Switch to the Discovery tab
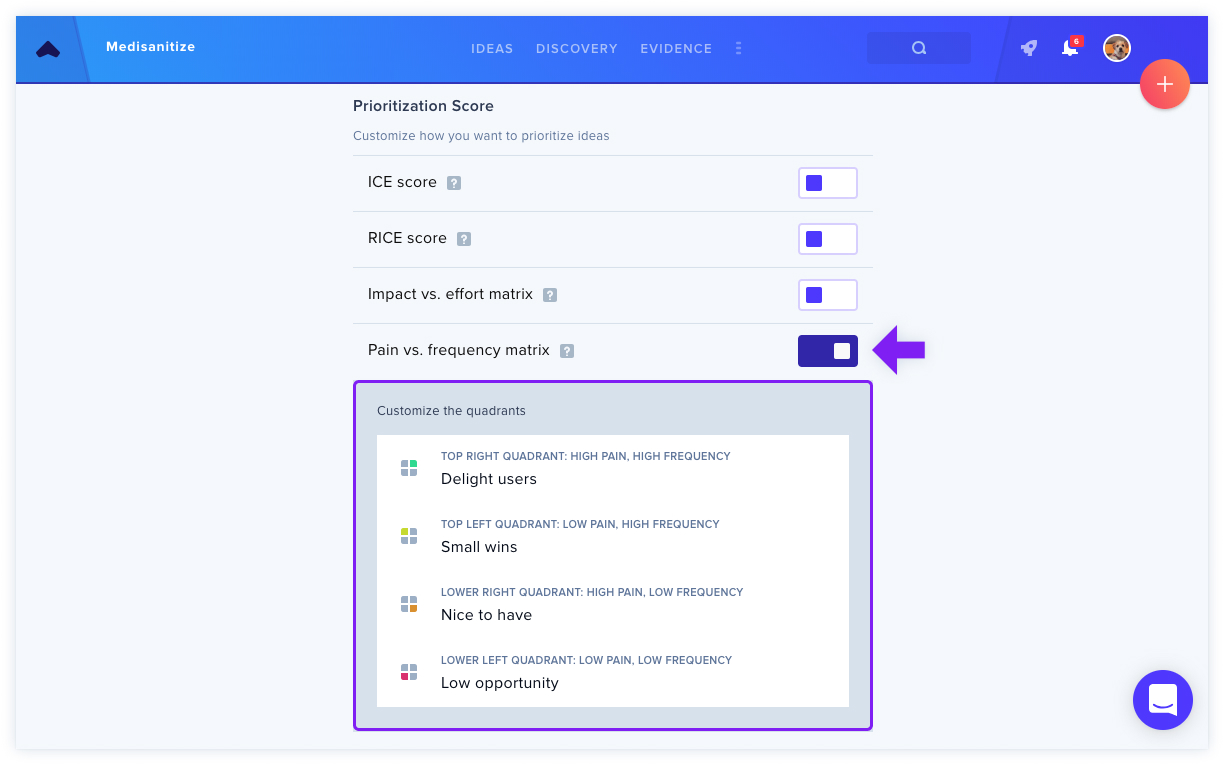Image resolution: width=1224 pixels, height=765 pixels. [x=577, y=48]
